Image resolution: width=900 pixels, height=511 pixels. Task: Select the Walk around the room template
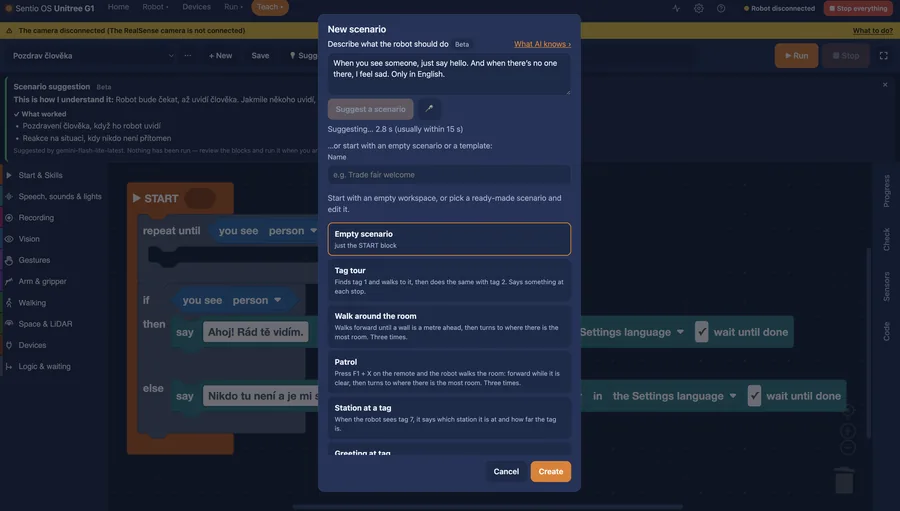coord(449,326)
